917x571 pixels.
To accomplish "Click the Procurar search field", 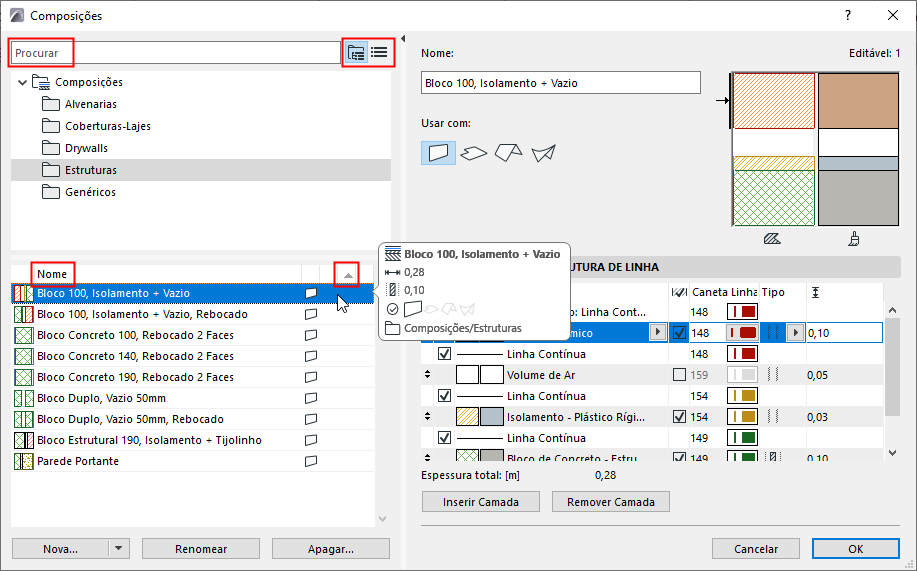I will click(x=175, y=53).
